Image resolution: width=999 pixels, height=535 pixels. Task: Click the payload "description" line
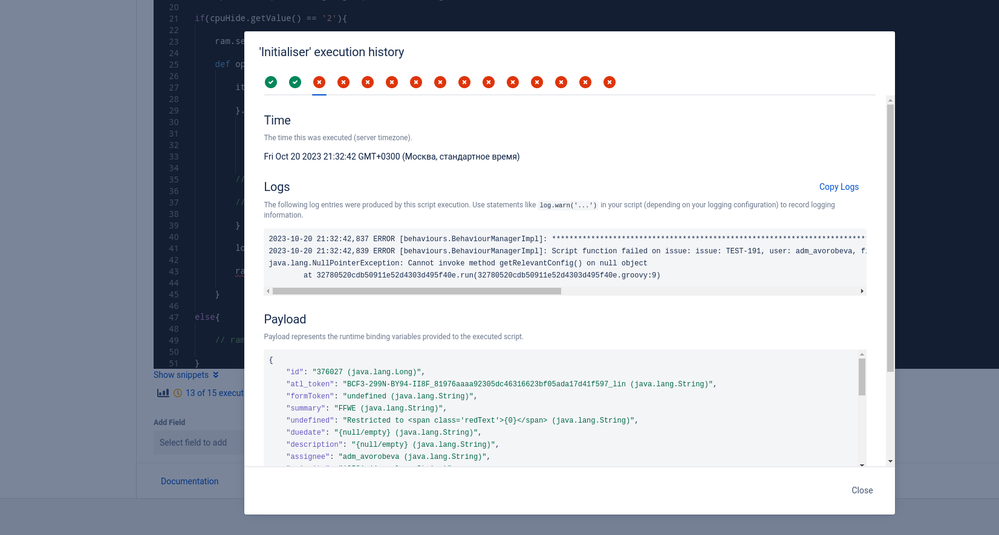[392, 445]
